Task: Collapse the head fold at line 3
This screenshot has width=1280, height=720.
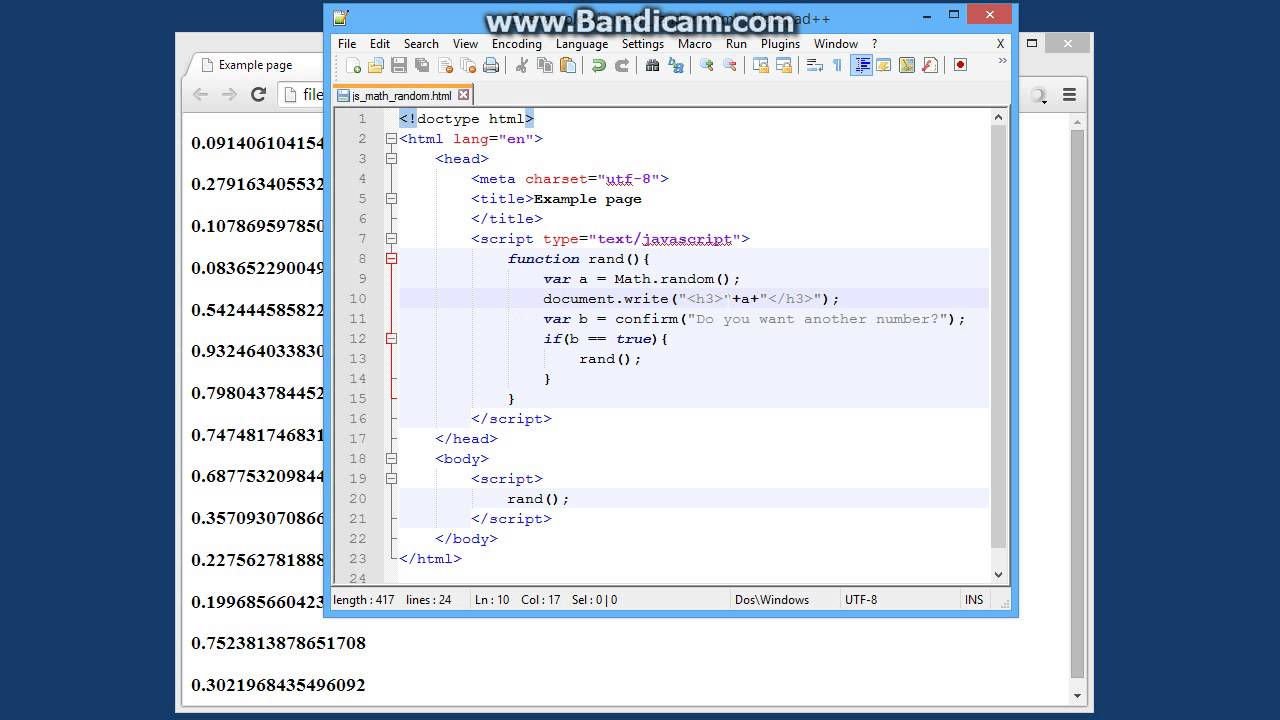Action: (391, 159)
